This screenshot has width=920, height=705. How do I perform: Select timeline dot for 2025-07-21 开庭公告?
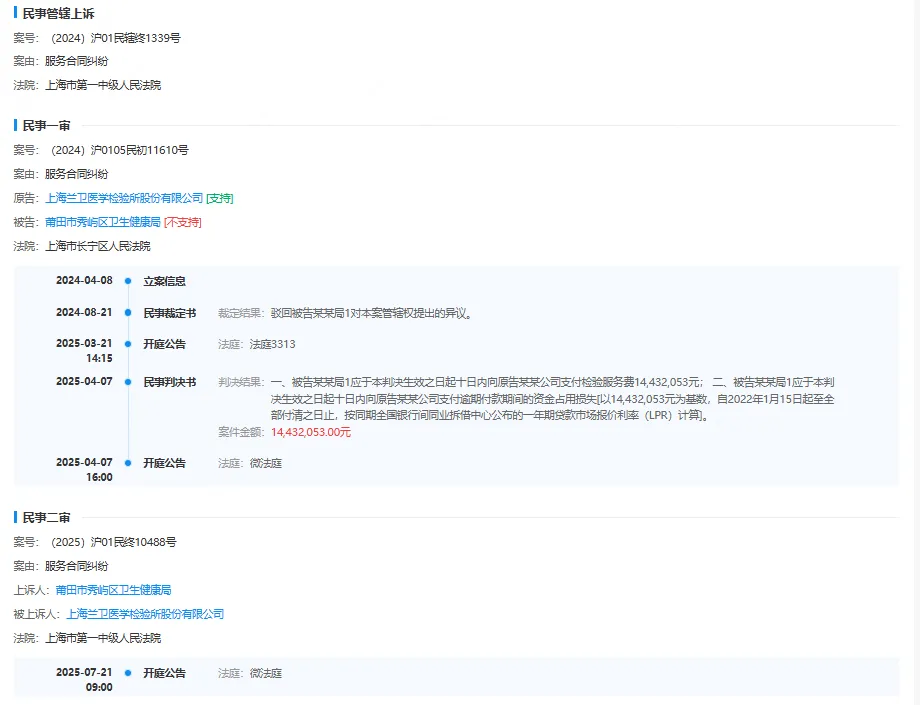point(128,673)
